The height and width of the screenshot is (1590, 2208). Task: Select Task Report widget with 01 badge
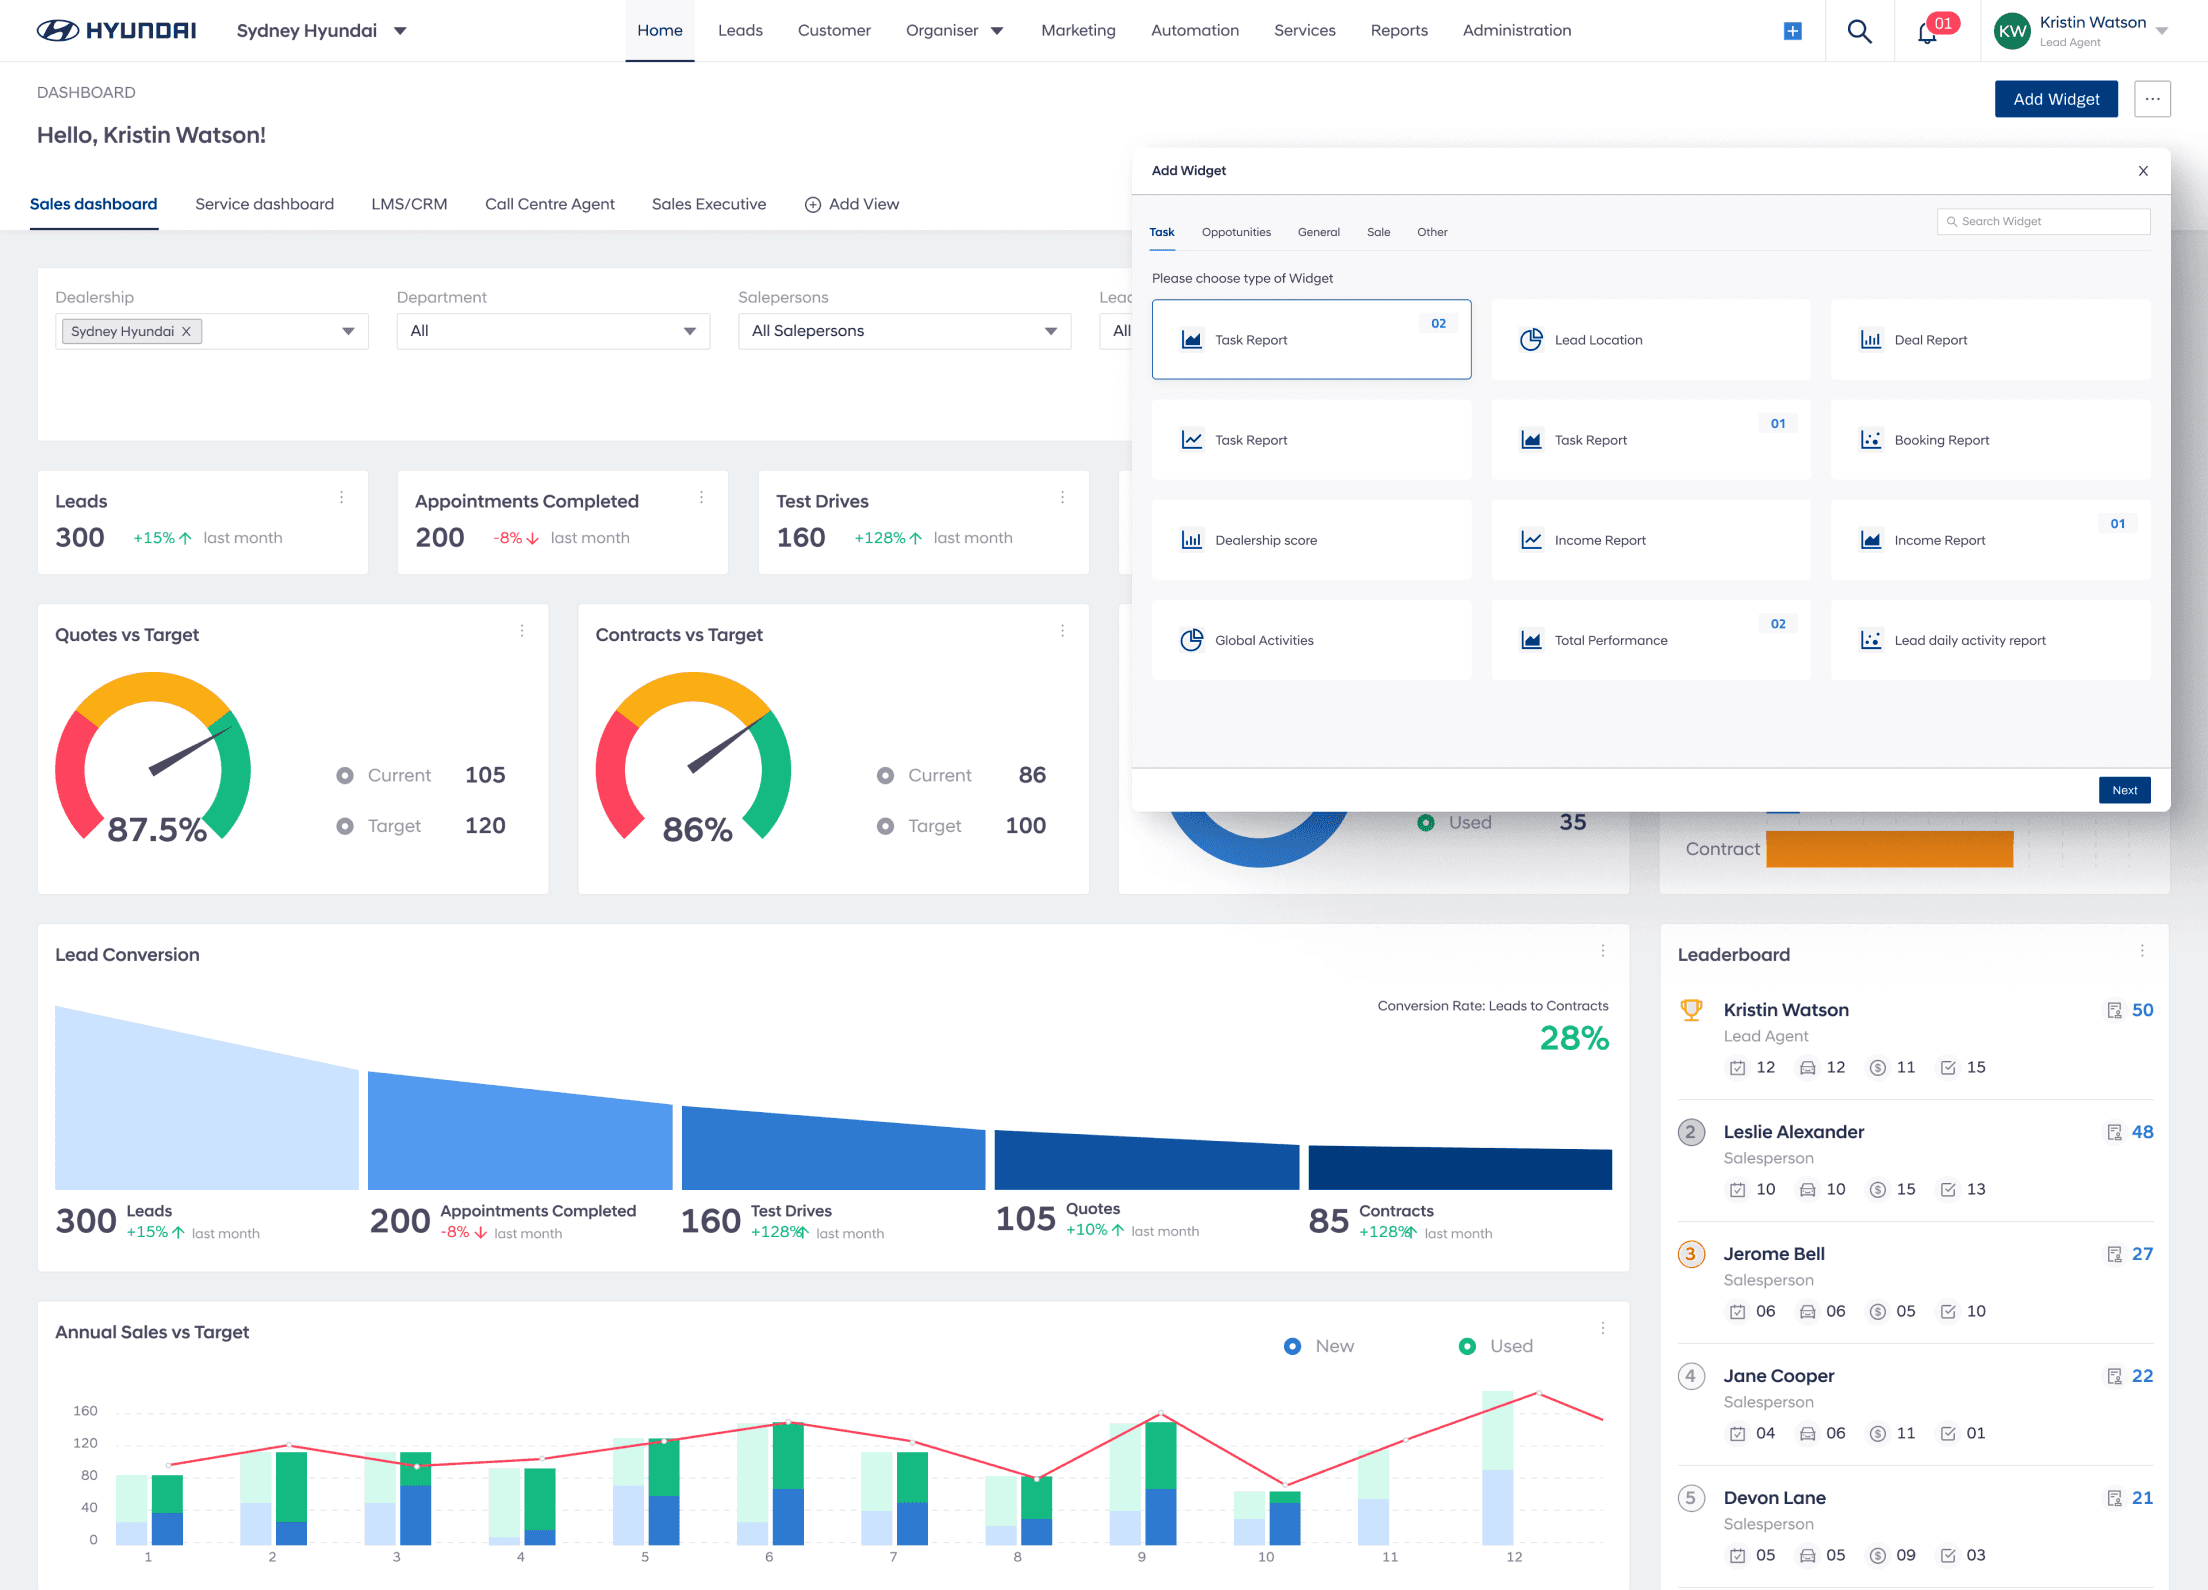(x=1650, y=439)
